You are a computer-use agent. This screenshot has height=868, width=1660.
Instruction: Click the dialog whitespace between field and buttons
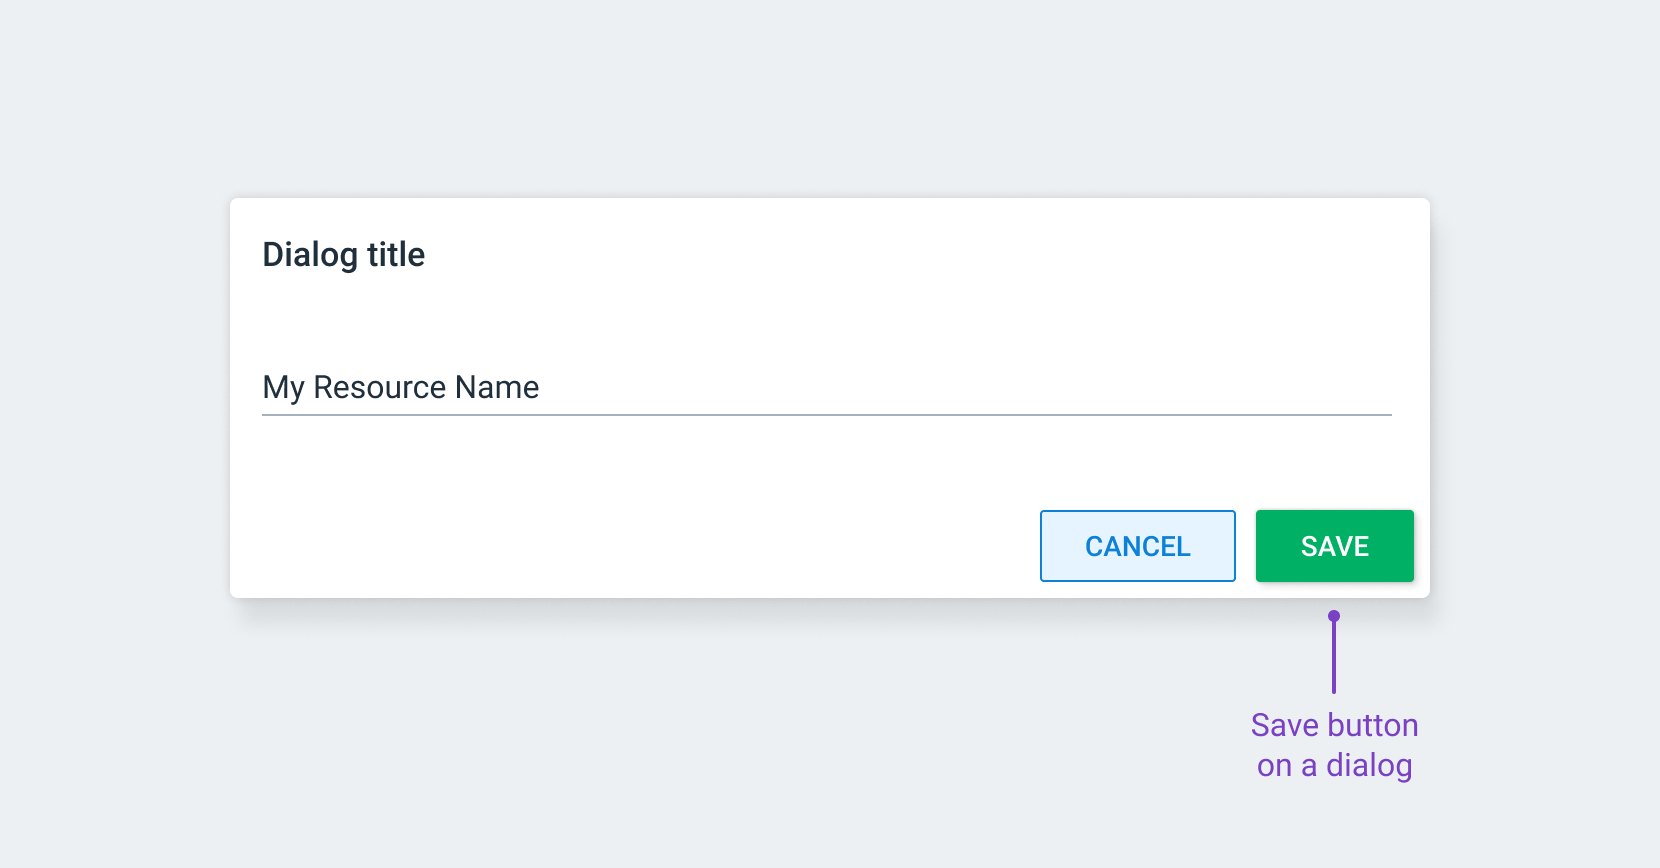(x=826, y=462)
